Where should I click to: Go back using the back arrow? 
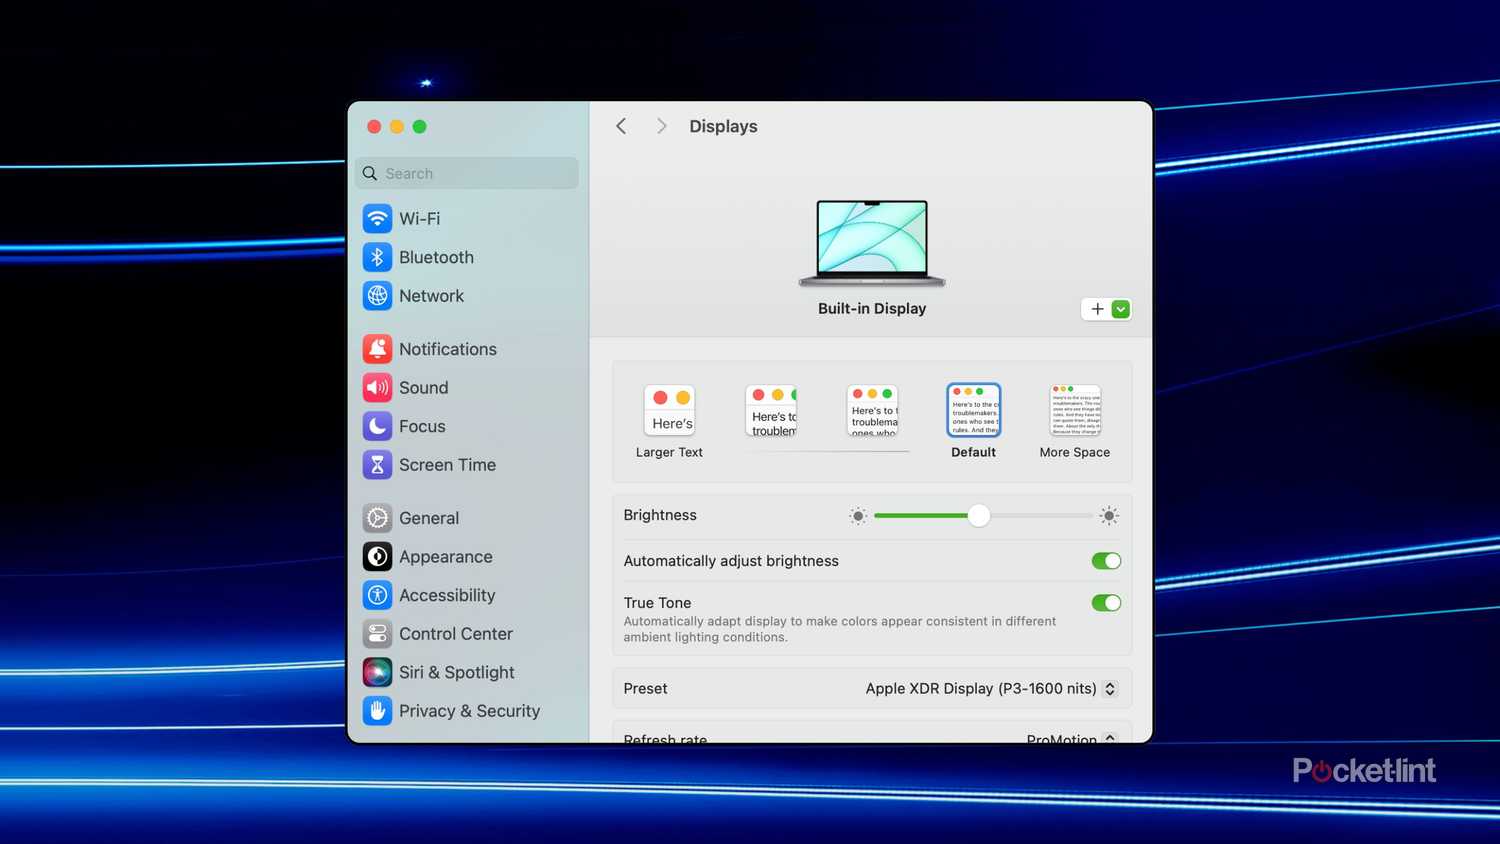[x=621, y=126]
